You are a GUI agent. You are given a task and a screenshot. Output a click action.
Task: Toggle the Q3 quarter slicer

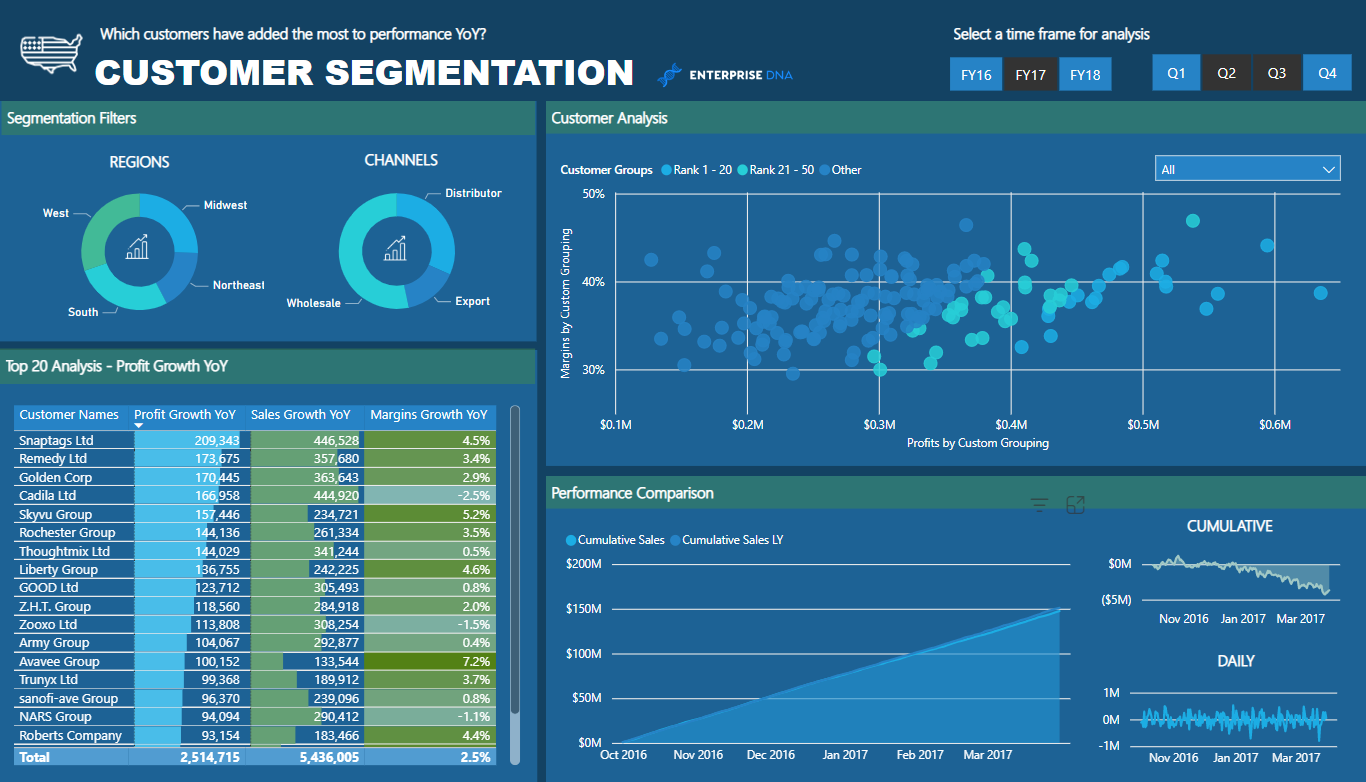1277,73
